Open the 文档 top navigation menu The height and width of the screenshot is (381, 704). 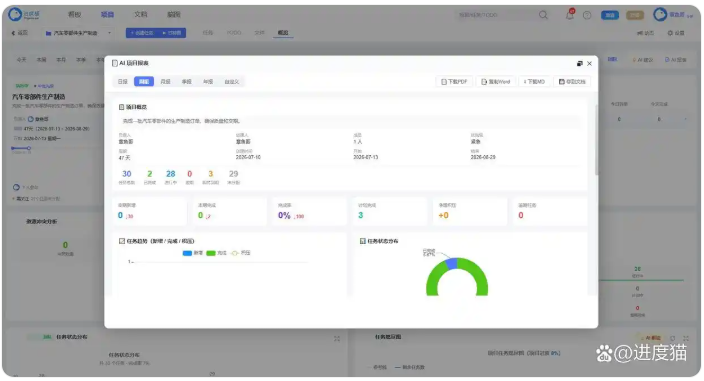[141, 14]
